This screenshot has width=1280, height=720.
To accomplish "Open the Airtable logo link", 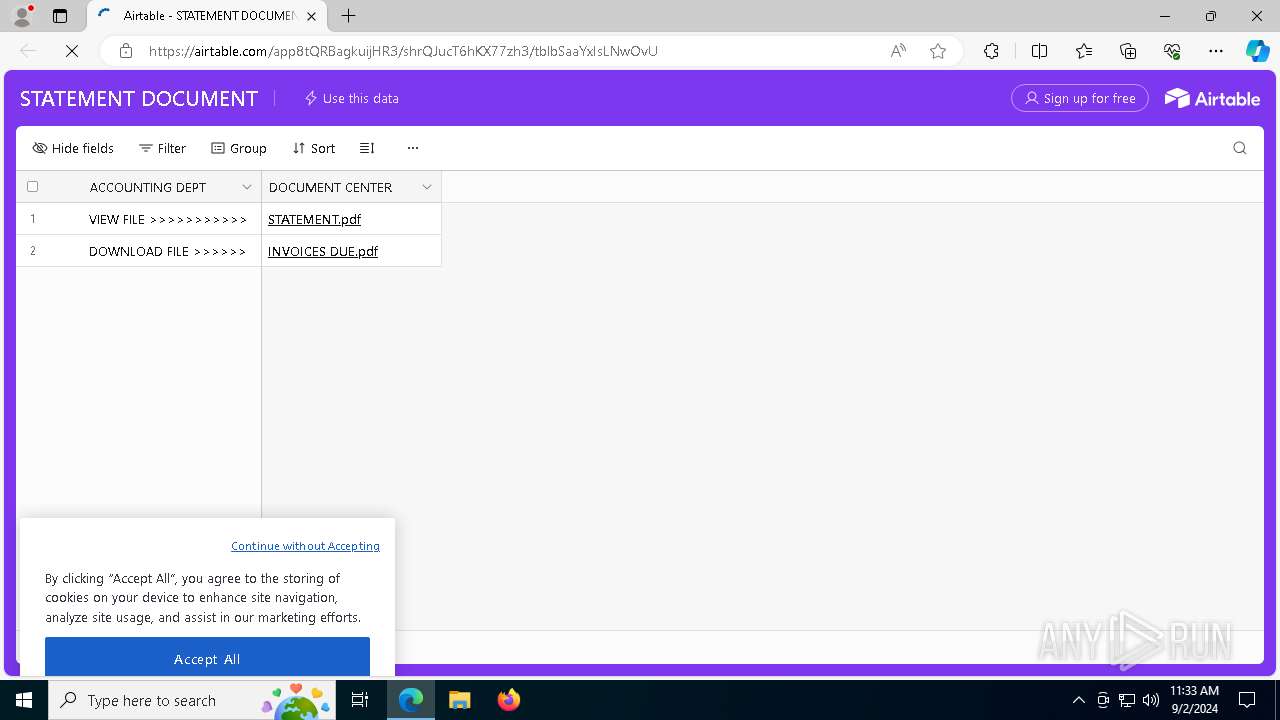I will [x=1212, y=98].
